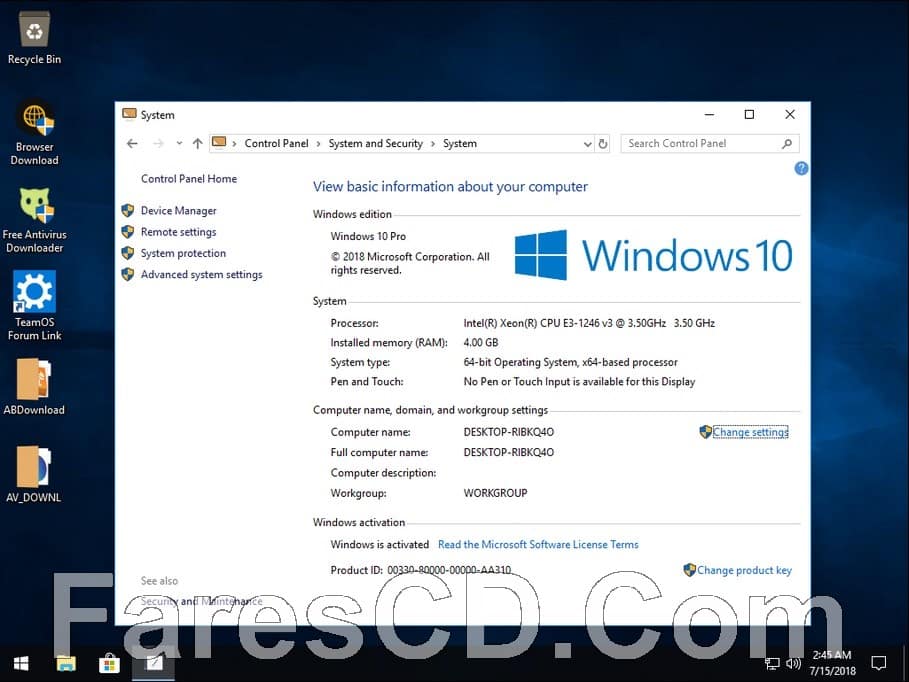Open the Microsoft Store taskbar icon
Viewport: 909px width, 682px height.
[x=109, y=663]
